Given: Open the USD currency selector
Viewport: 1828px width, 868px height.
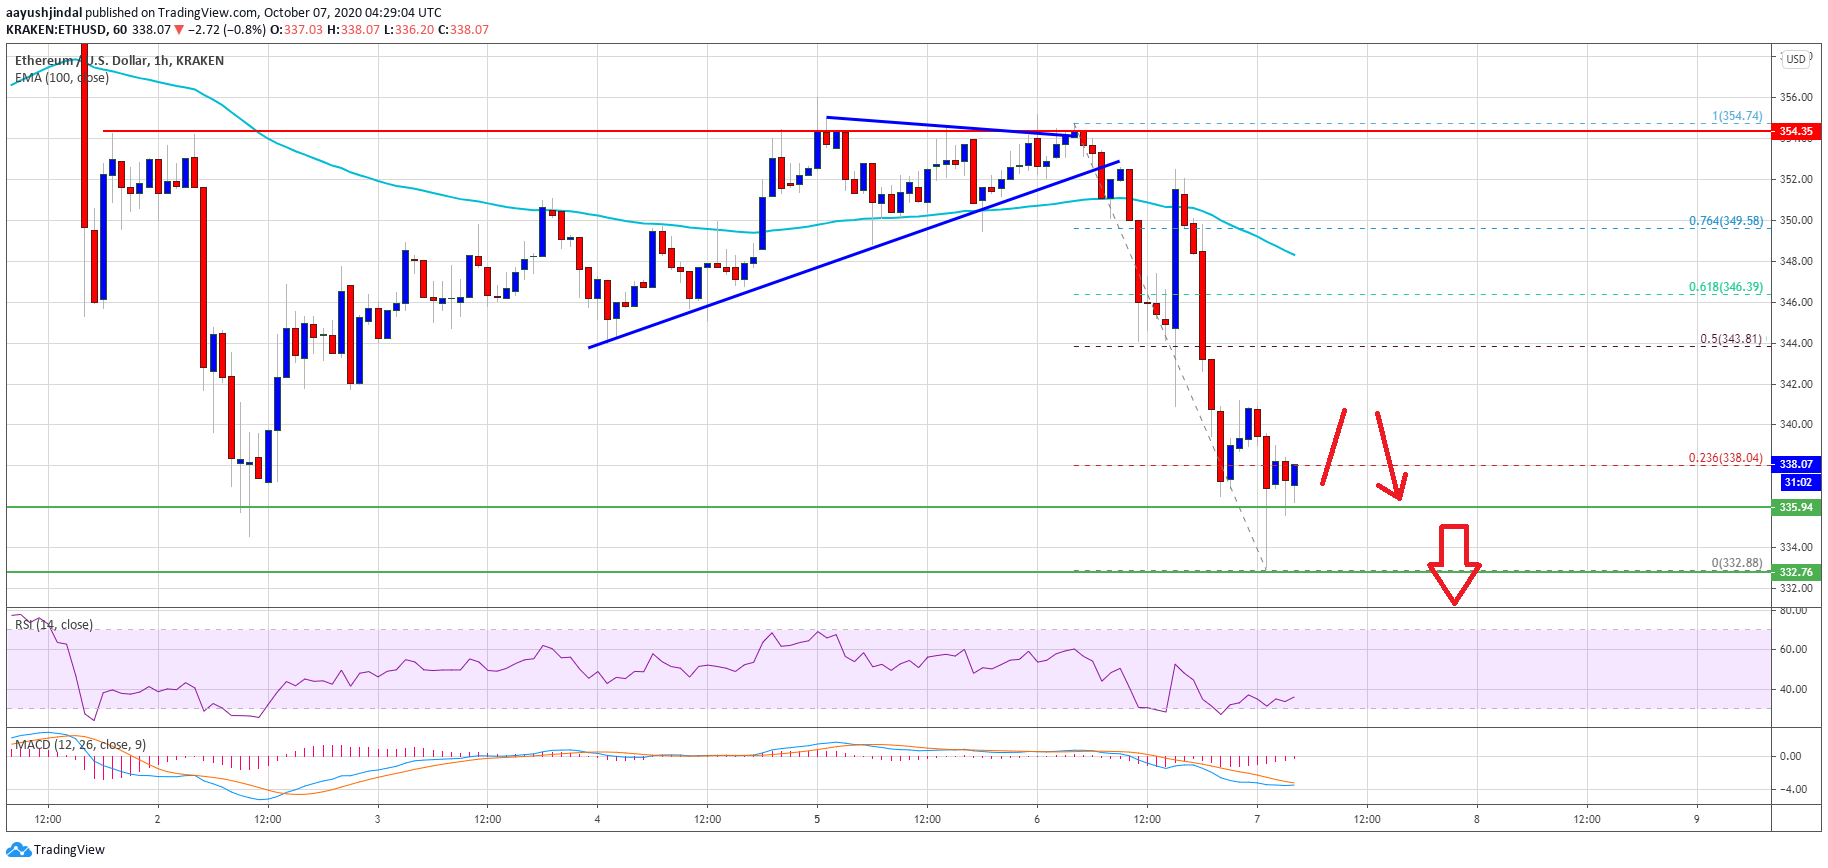Looking at the screenshot, I should click(1796, 59).
